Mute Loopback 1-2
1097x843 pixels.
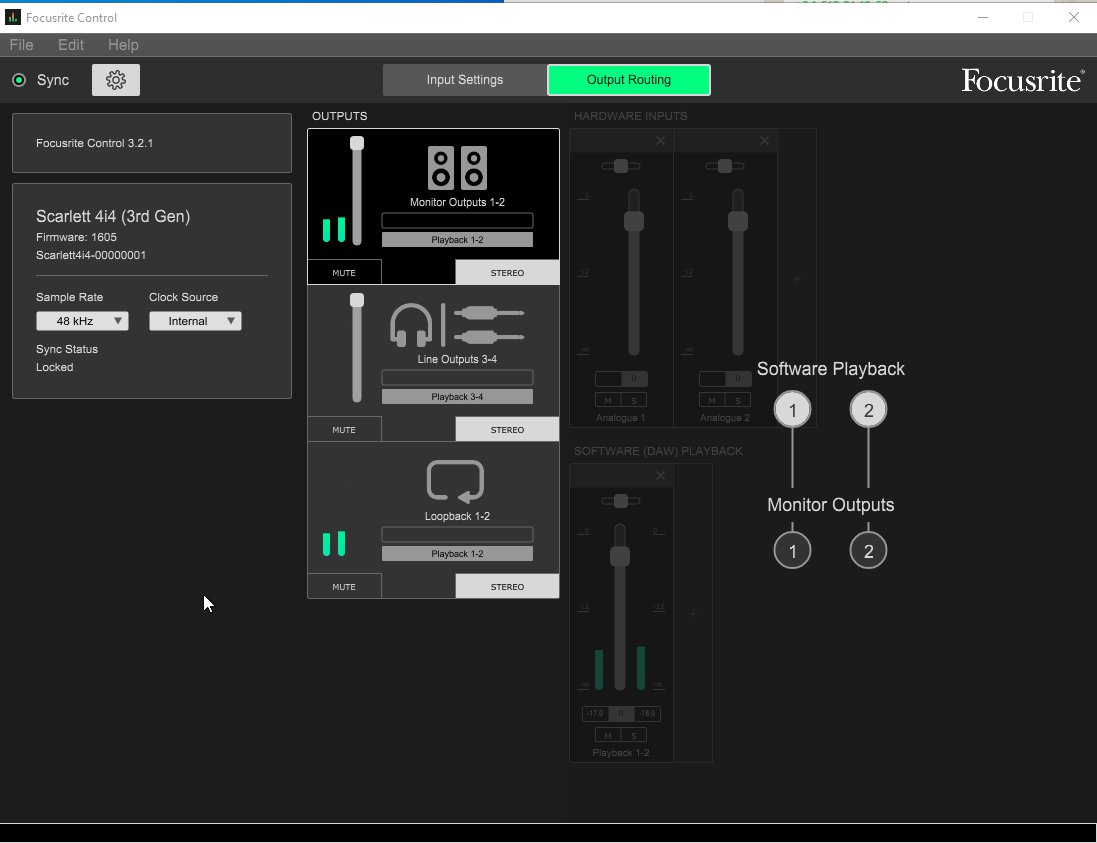click(x=344, y=586)
